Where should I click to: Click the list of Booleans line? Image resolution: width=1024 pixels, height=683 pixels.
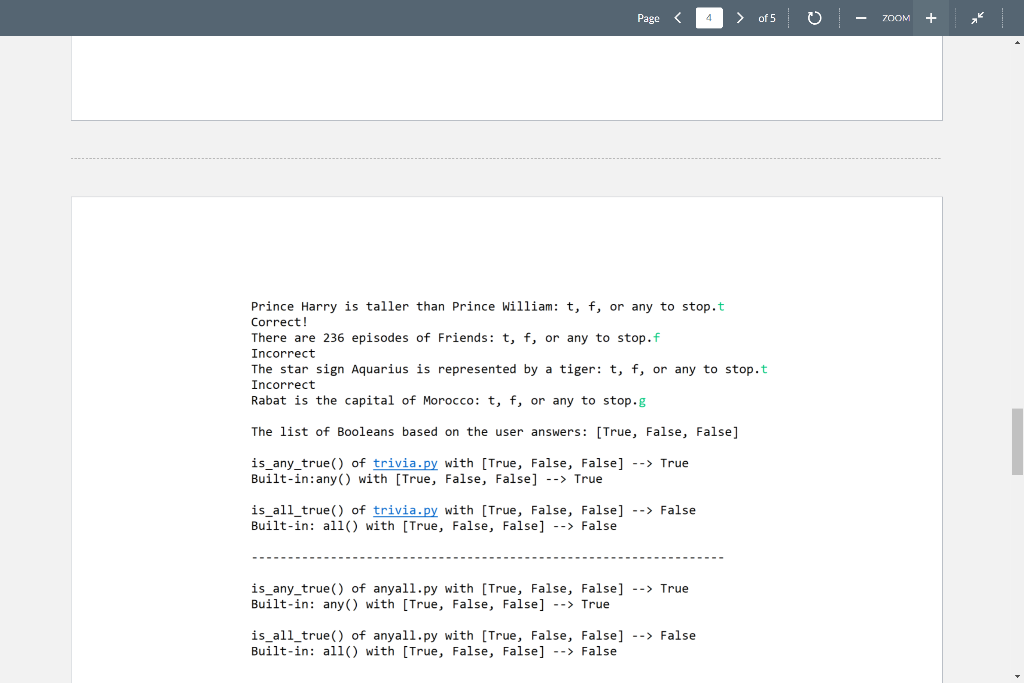494,431
